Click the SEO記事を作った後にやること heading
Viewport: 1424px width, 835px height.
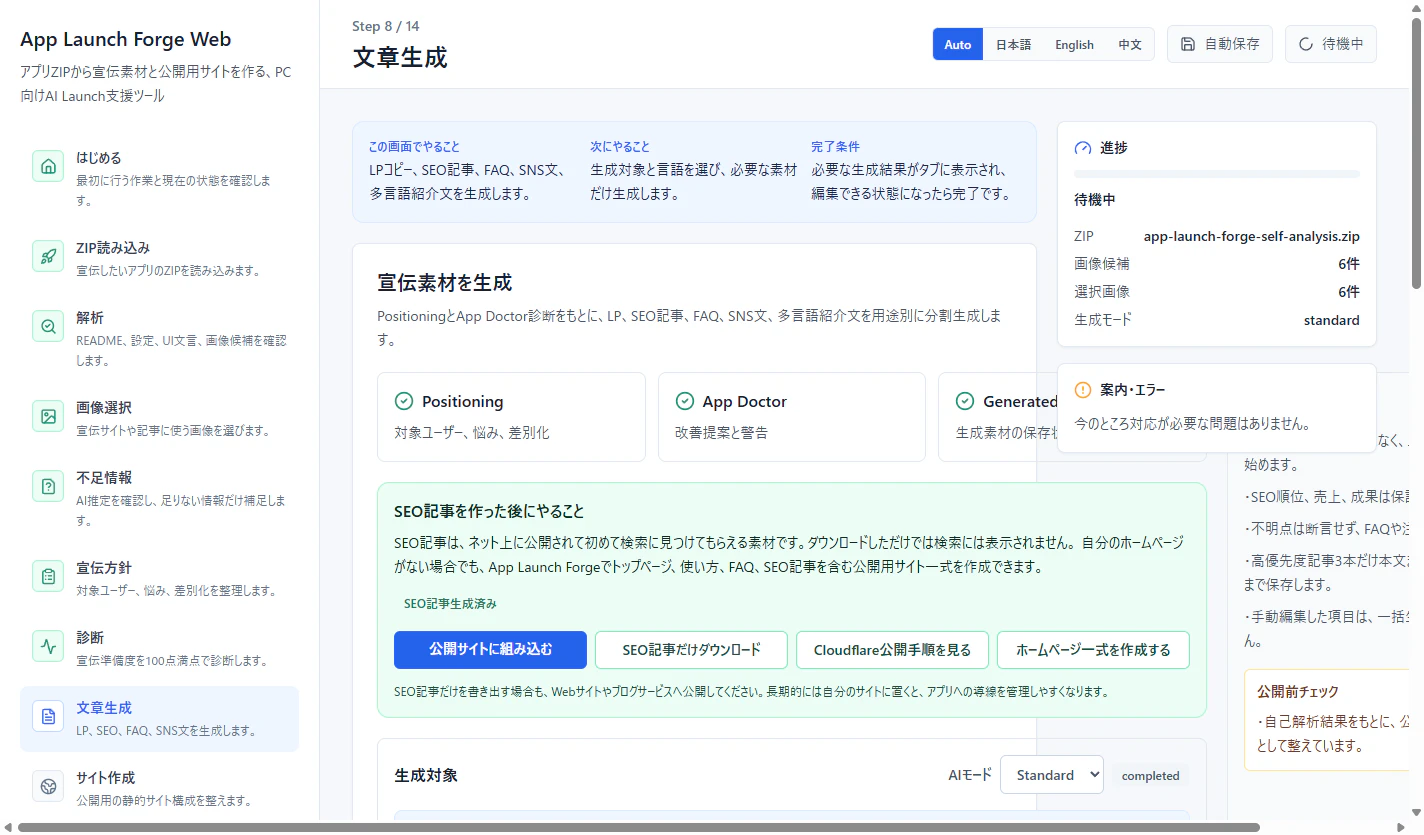[489, 511]
